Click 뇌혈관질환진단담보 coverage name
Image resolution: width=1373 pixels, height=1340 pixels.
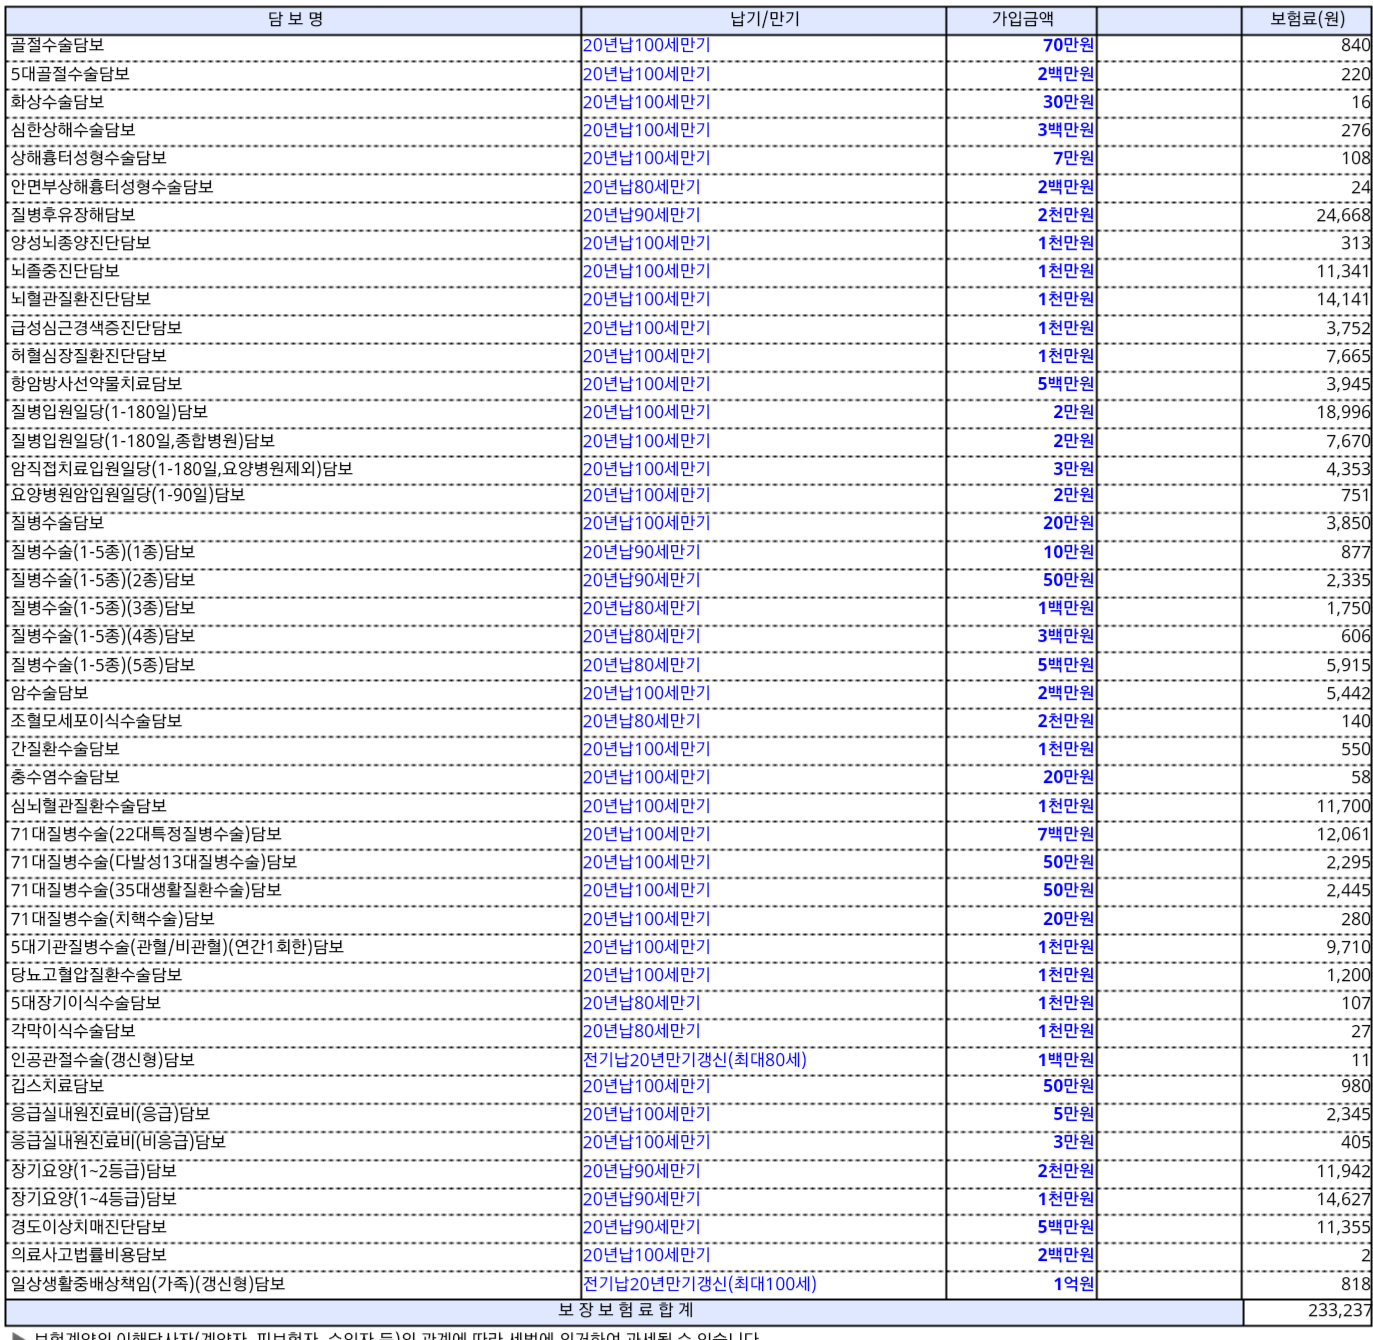81,299
